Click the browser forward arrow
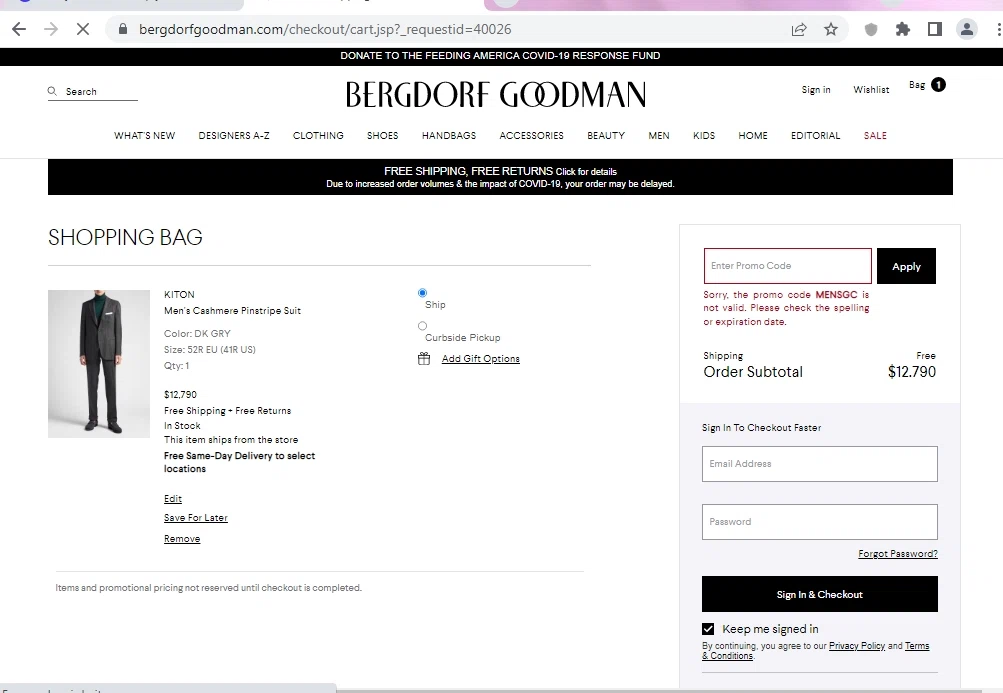The height and width of the screenshot is (693, 1003). 51,29
